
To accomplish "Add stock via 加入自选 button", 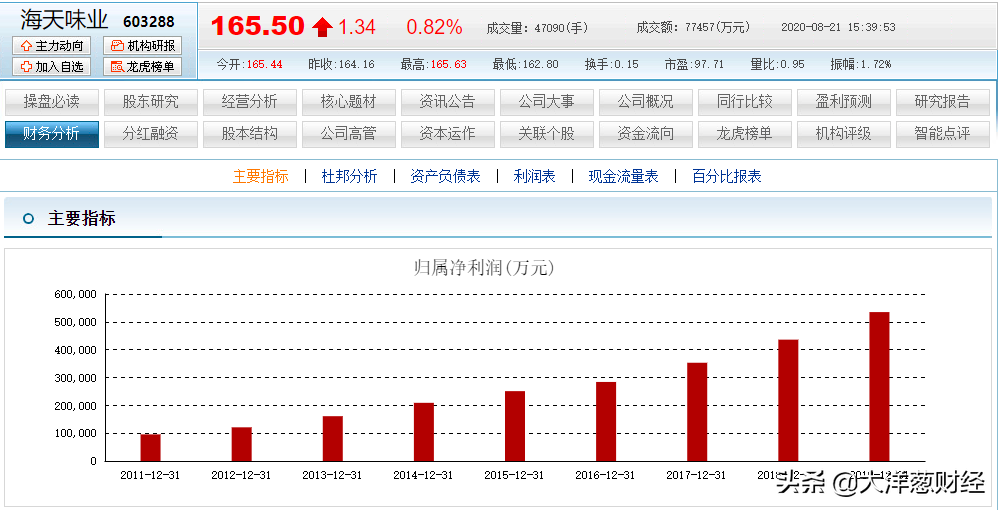I will (52, 66).
